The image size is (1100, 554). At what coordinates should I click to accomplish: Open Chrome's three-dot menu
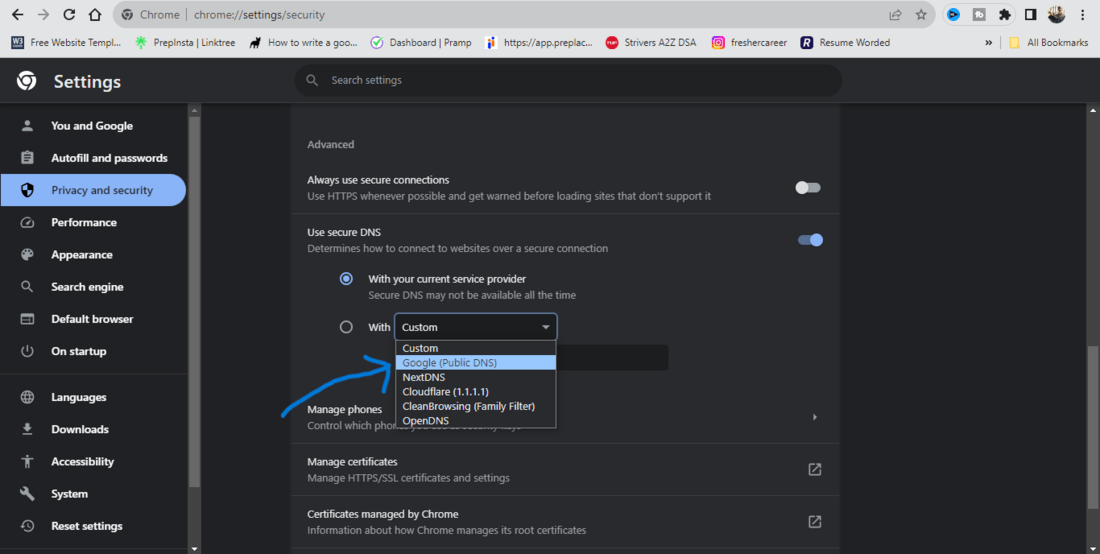(1082, 15)
